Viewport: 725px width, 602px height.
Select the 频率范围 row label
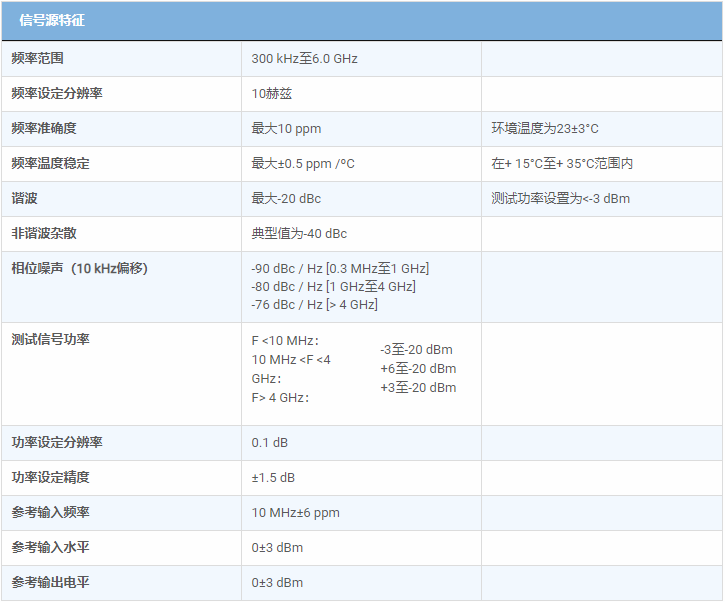[38, 59]
